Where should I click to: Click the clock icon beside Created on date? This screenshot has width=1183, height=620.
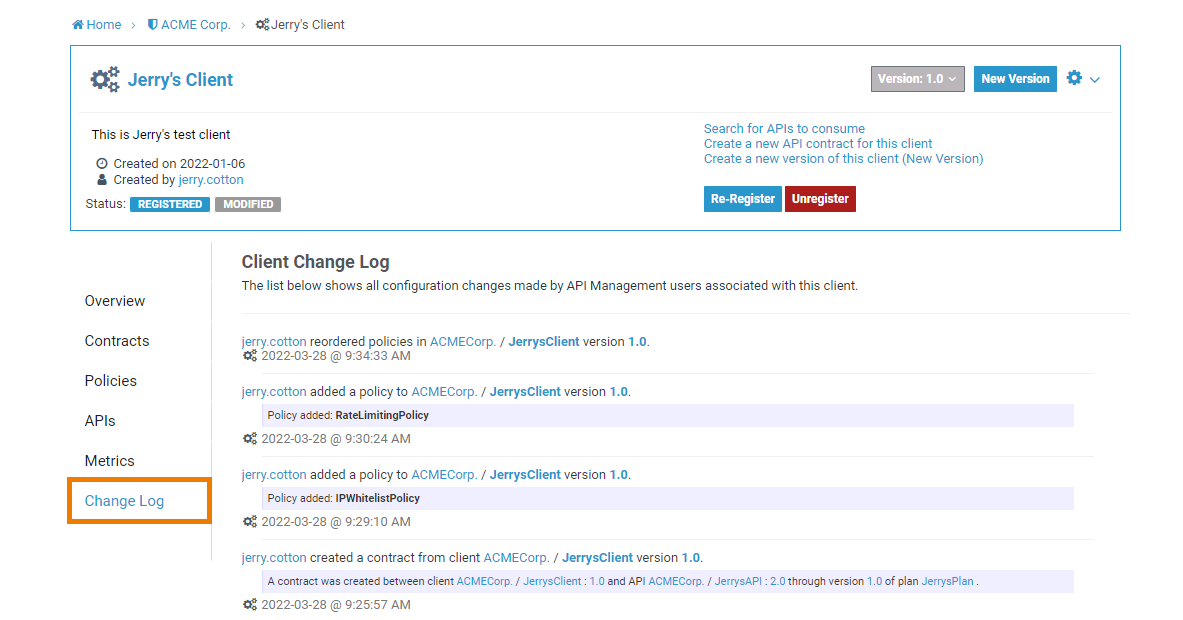102,164
